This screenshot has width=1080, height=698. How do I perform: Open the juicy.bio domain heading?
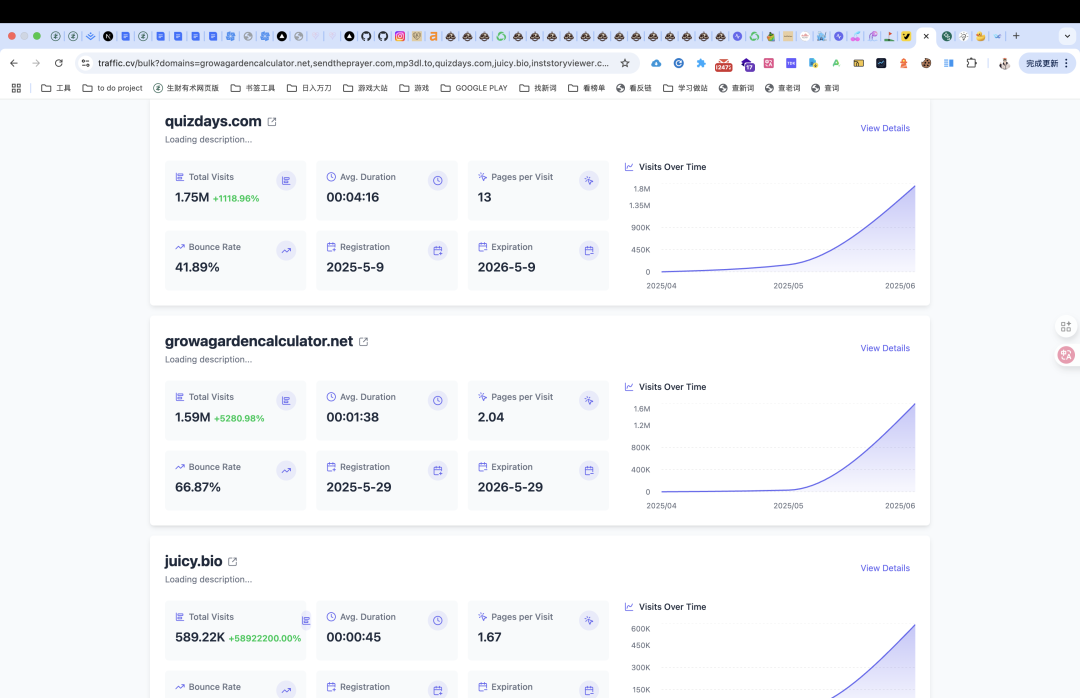pos(193,561)
